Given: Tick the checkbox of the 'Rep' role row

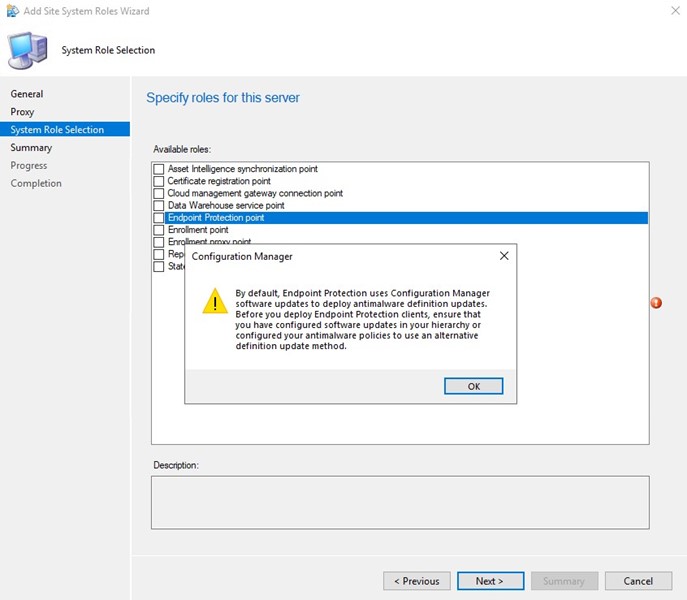Looking at the screenshot, I should point(159,254).
